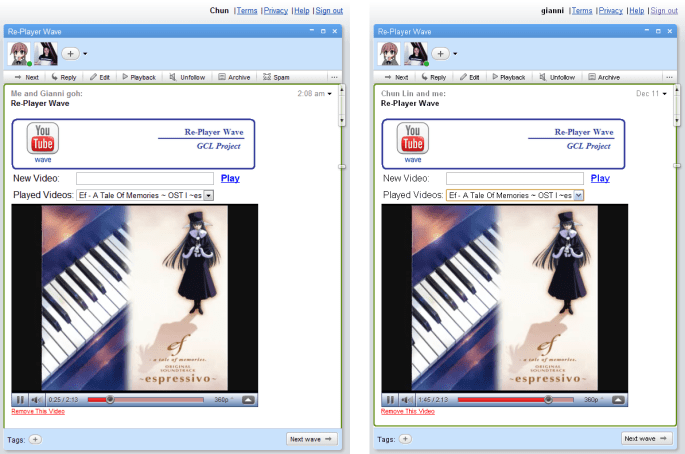685x454 pixels.
Task: Click Remove This Video in Chun's window
Action: tap(38, 411)
